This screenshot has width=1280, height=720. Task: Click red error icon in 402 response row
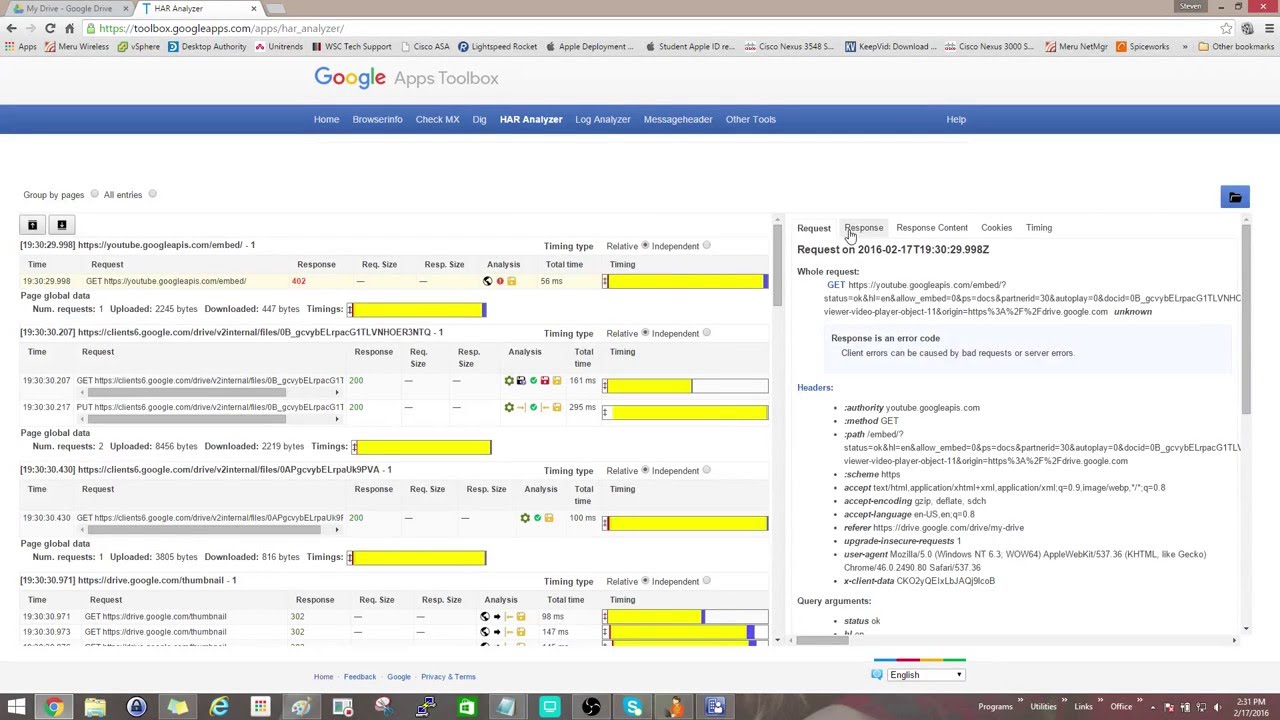[x=500, y=282]
